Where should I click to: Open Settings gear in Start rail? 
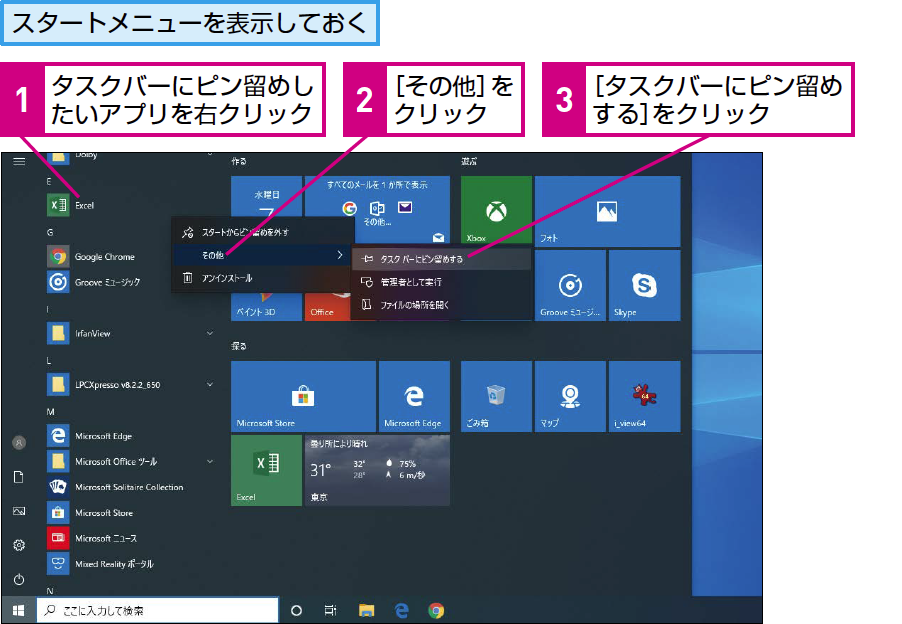click(x=19, y=545)
